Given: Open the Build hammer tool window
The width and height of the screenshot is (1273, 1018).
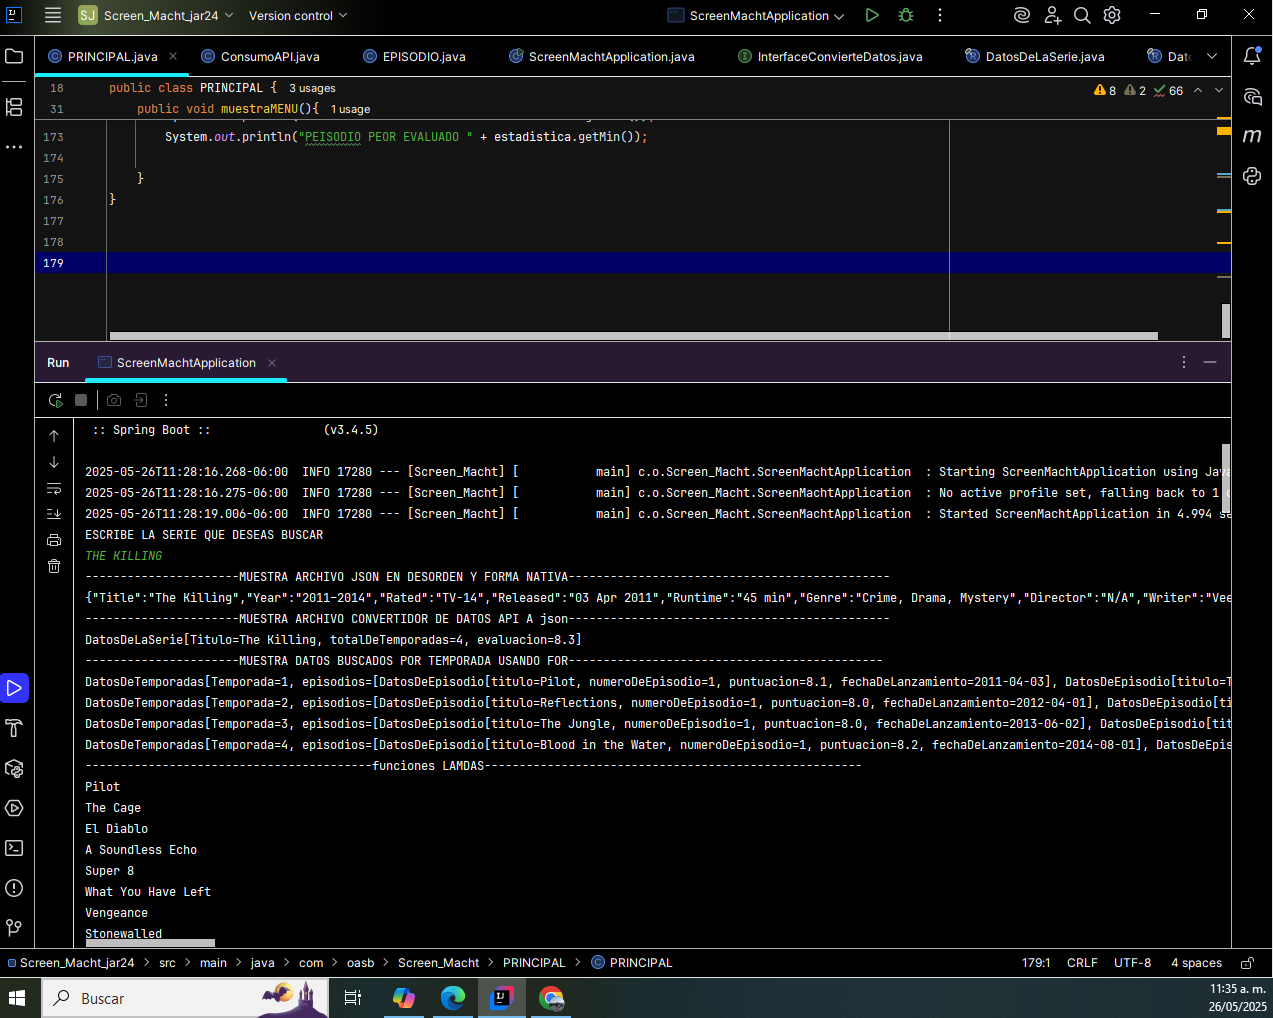Looking at the screenshot, I should (14, 728).
